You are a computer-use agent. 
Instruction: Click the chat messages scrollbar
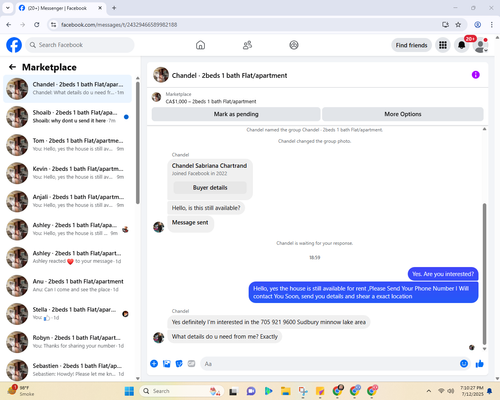point(484,273)
